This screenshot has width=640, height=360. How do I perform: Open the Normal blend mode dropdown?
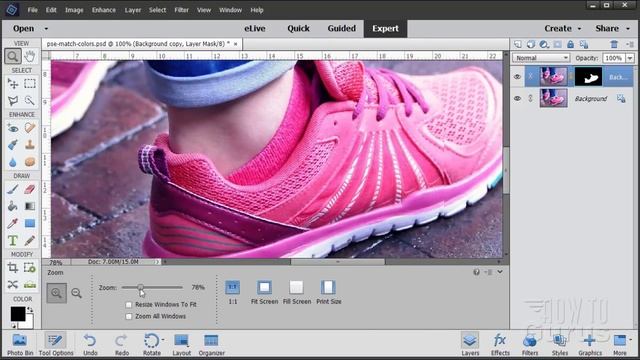541,58
